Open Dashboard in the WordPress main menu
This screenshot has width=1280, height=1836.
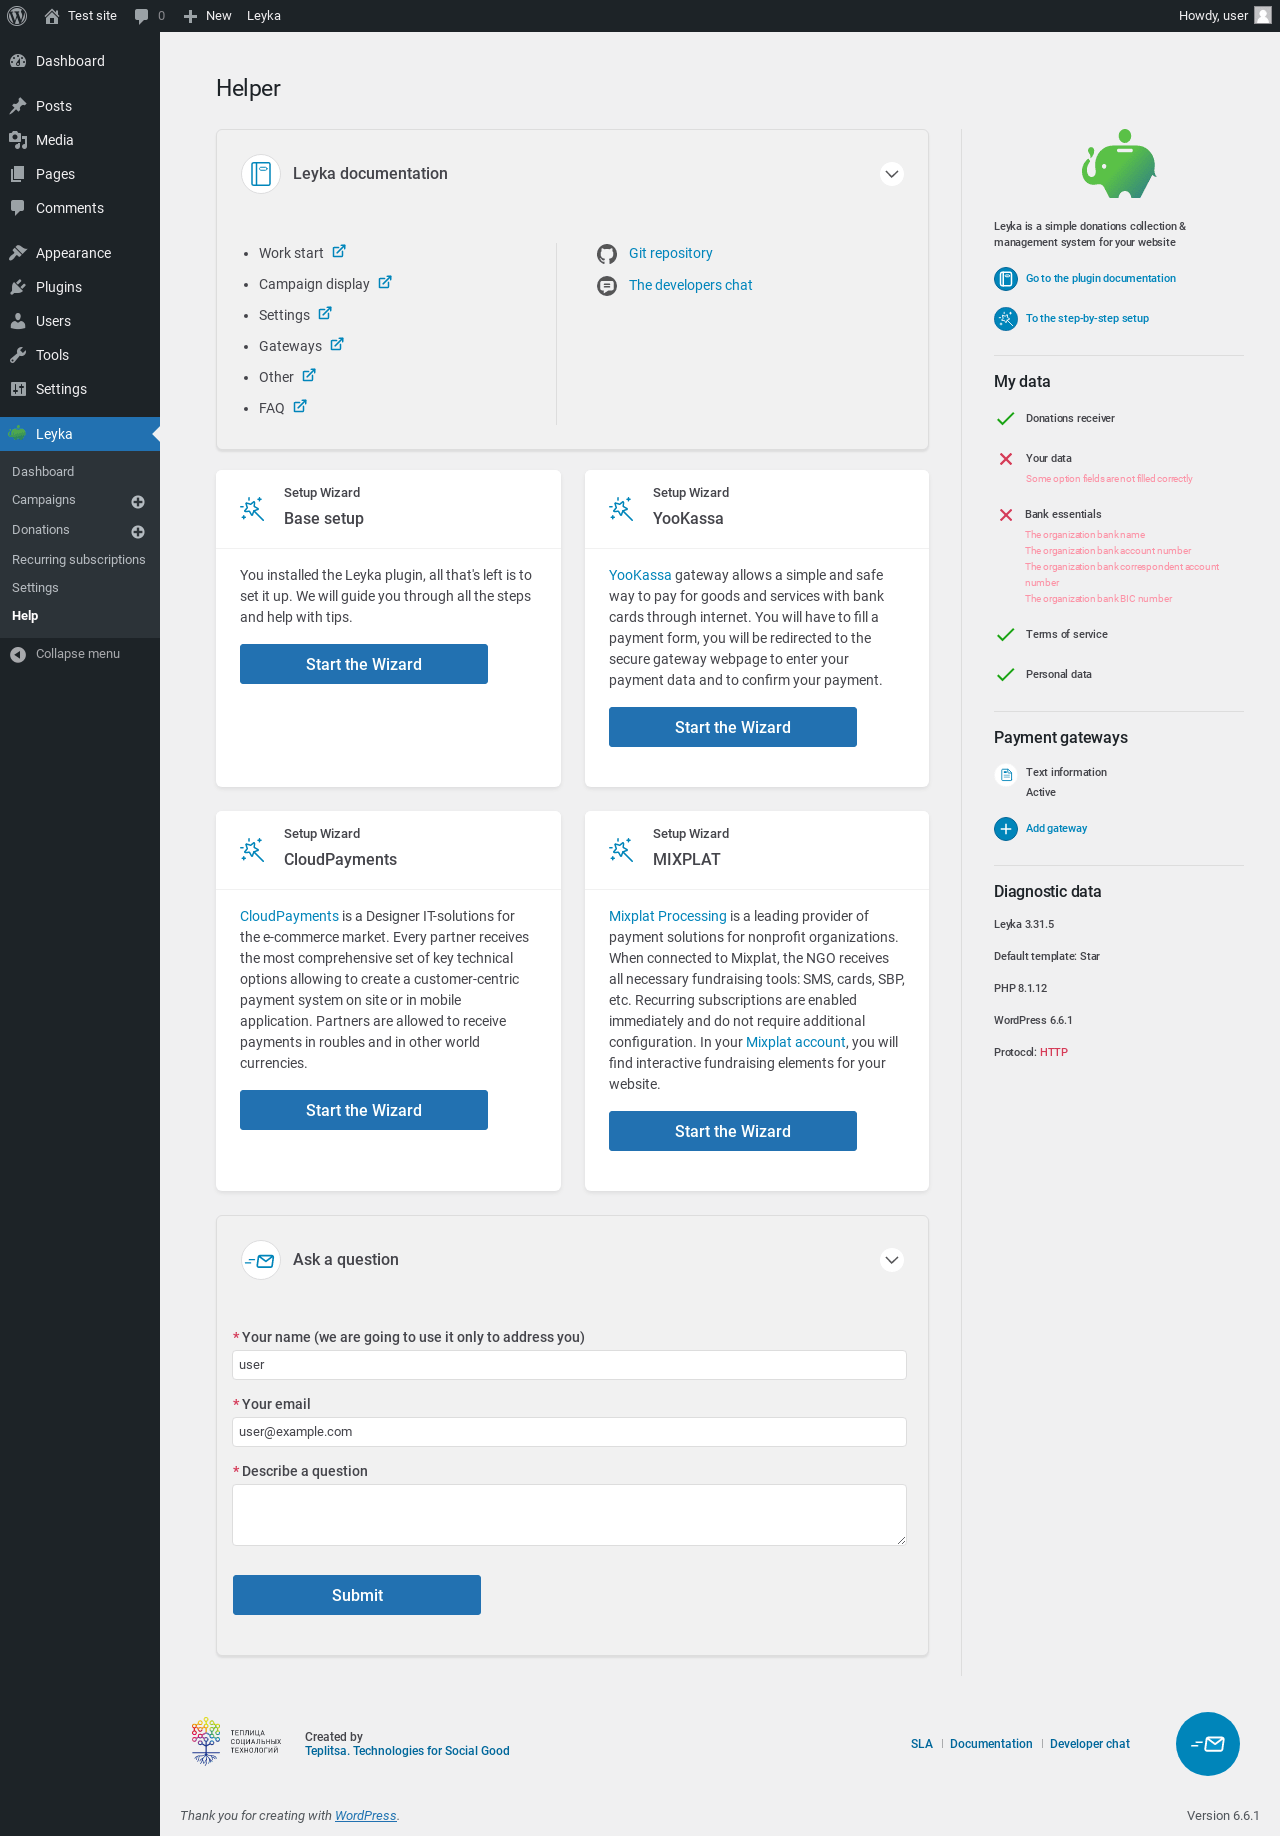tap(80, 61)
